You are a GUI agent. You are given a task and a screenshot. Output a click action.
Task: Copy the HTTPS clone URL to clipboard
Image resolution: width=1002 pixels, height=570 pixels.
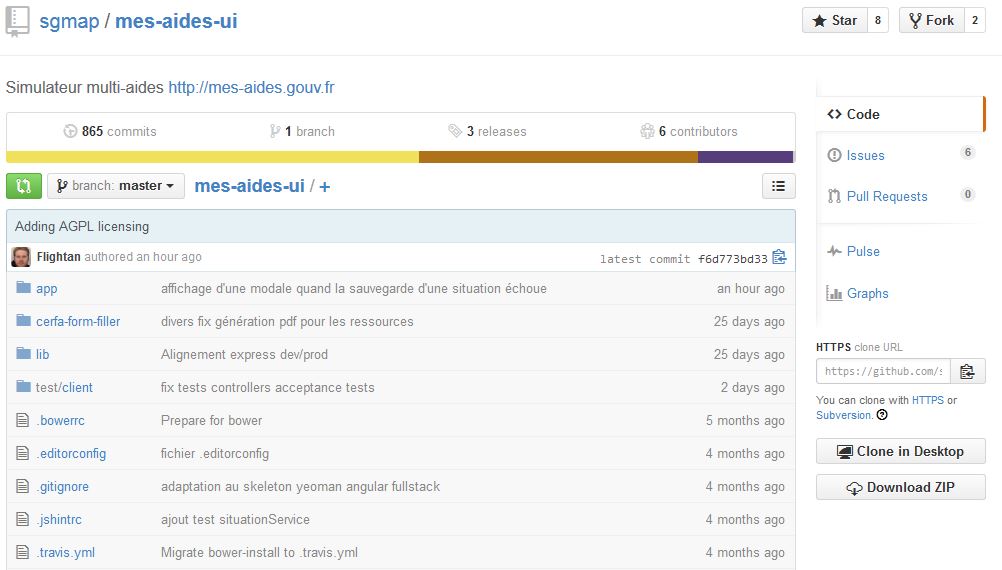(x=967, y=372)
